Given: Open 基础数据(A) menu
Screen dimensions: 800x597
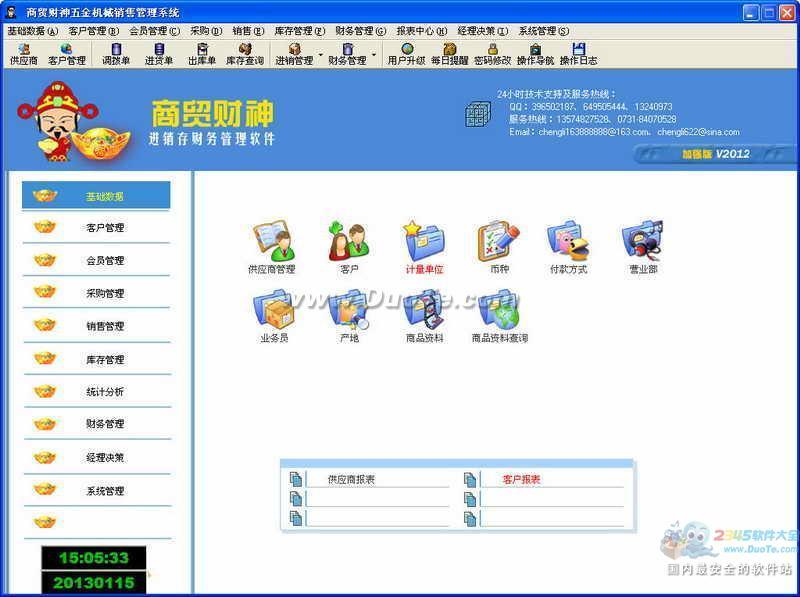Looking at the screenshot, I should pyautogui.click(x=33, y=31).
